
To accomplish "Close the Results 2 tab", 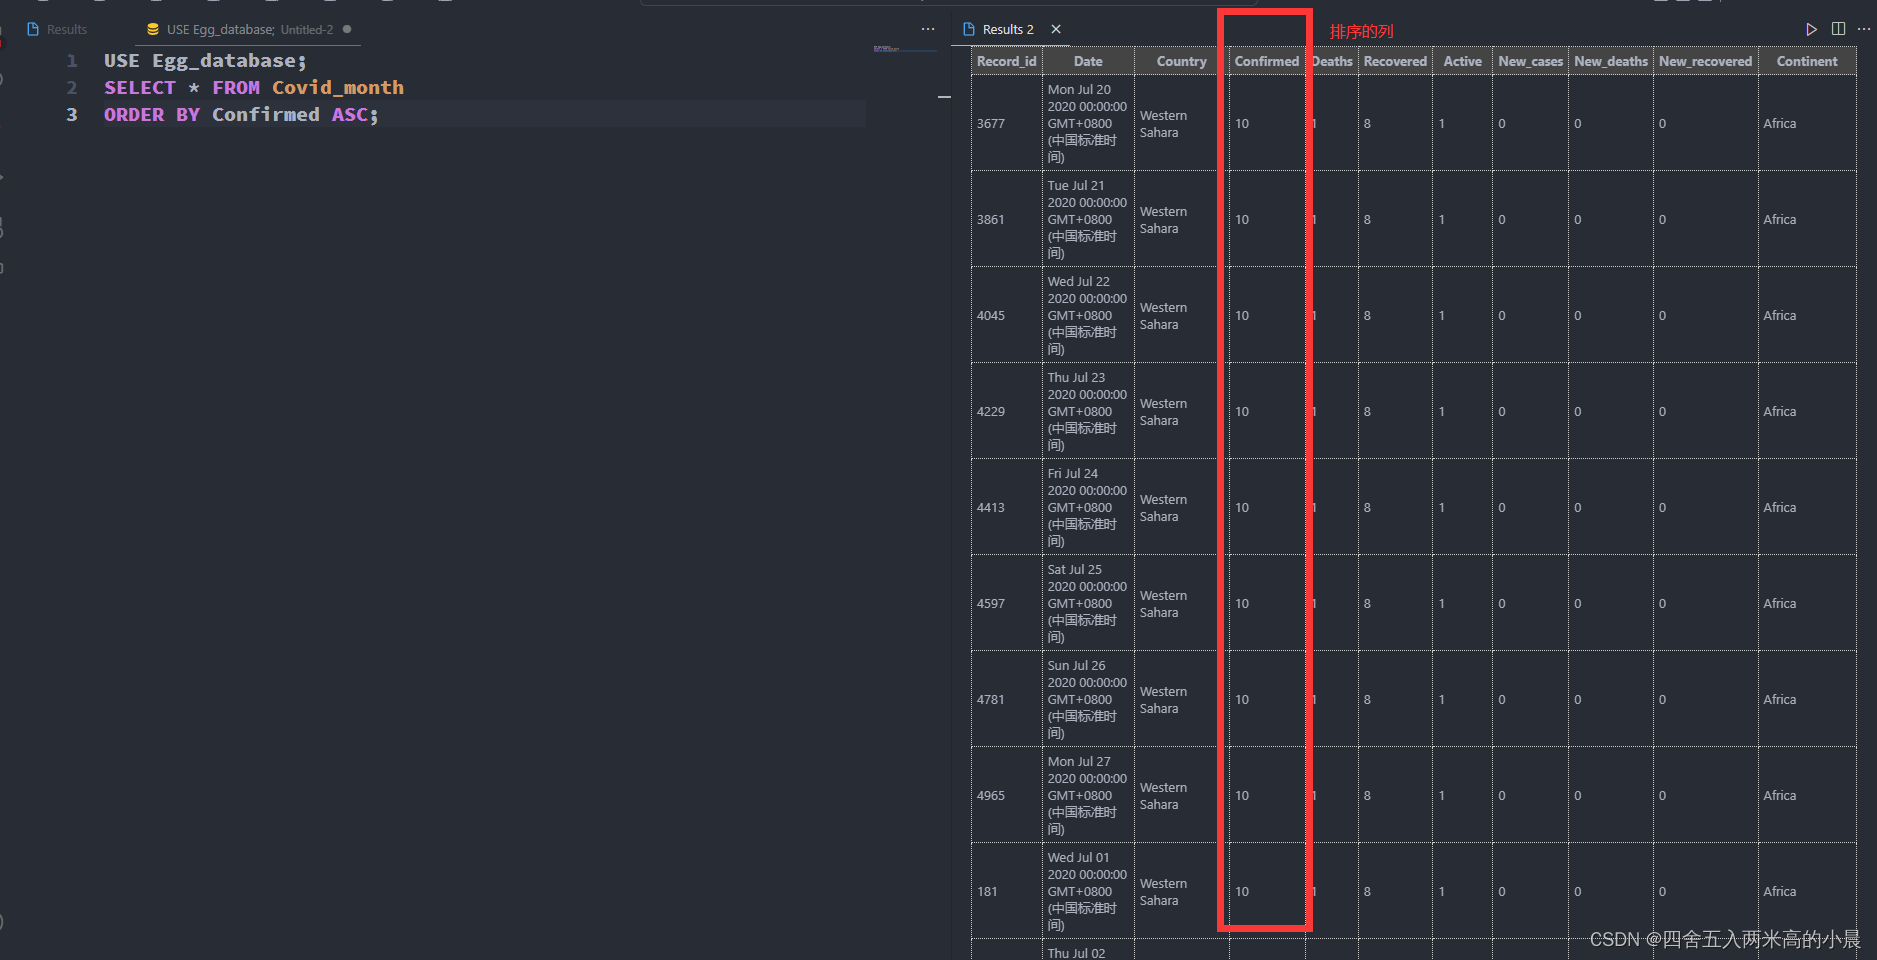I will (1056, 30).
